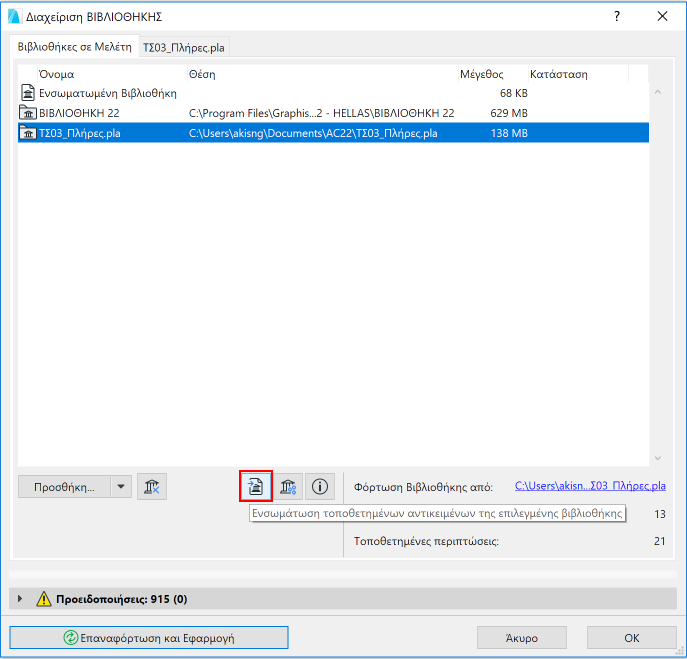Open the library path link C:\Users\akisn...
Viewport: 687px width, 659px height.
pos(590,486)
